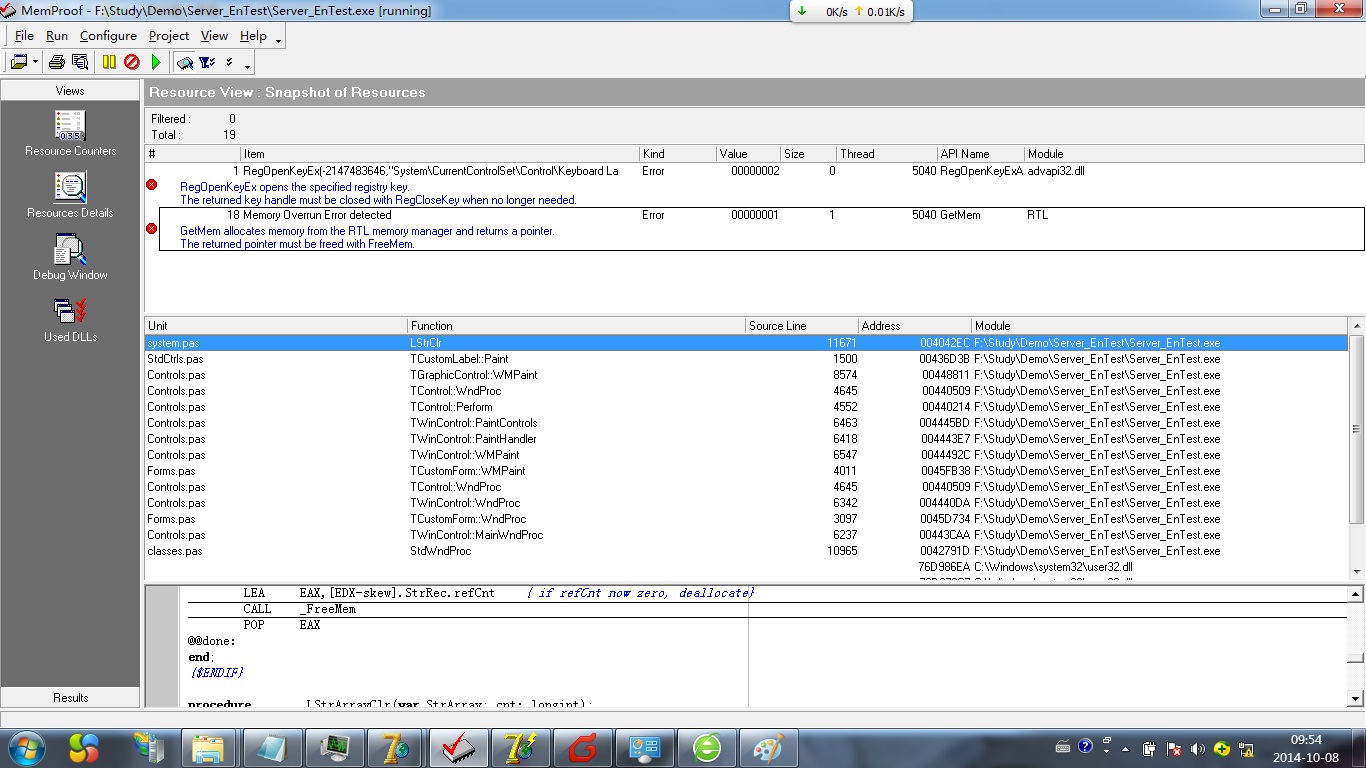Viewport: 1366px width, 768px height.
Task: Click error icon on Memory Overrun row
Action: coord(152,229)
